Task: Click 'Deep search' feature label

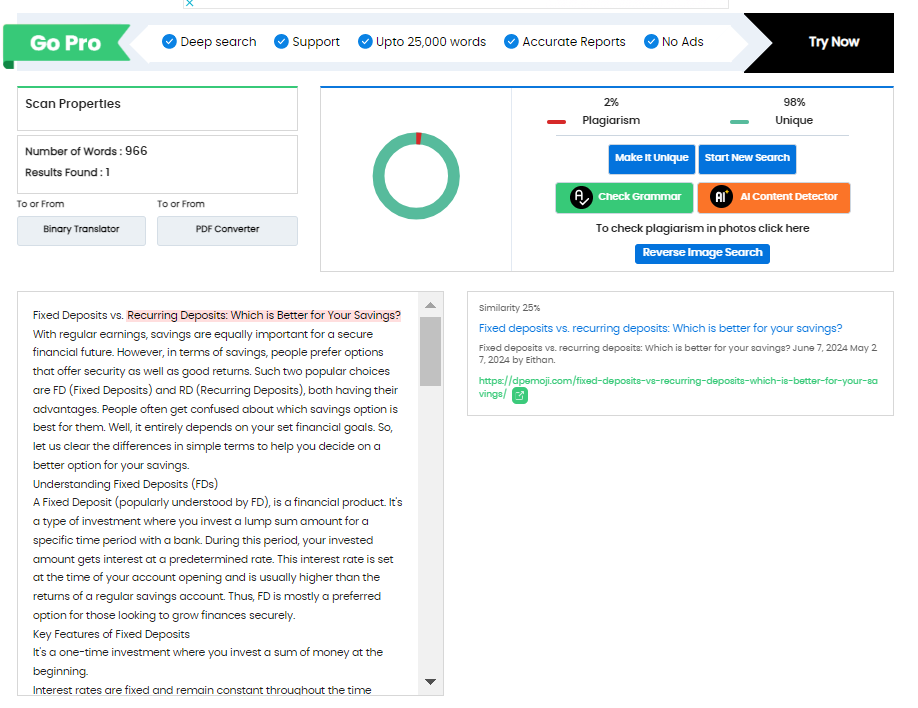Action: (x=218, y=42)
